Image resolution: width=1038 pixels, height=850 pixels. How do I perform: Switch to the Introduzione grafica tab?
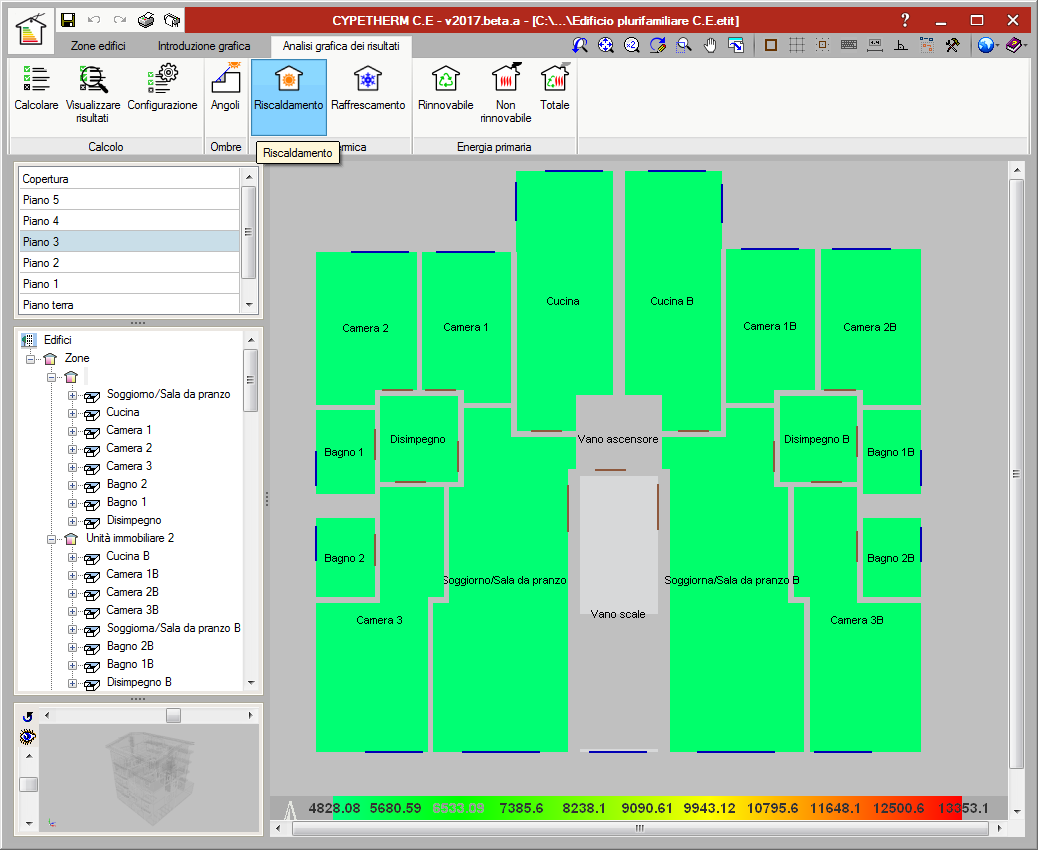[204, 46]
